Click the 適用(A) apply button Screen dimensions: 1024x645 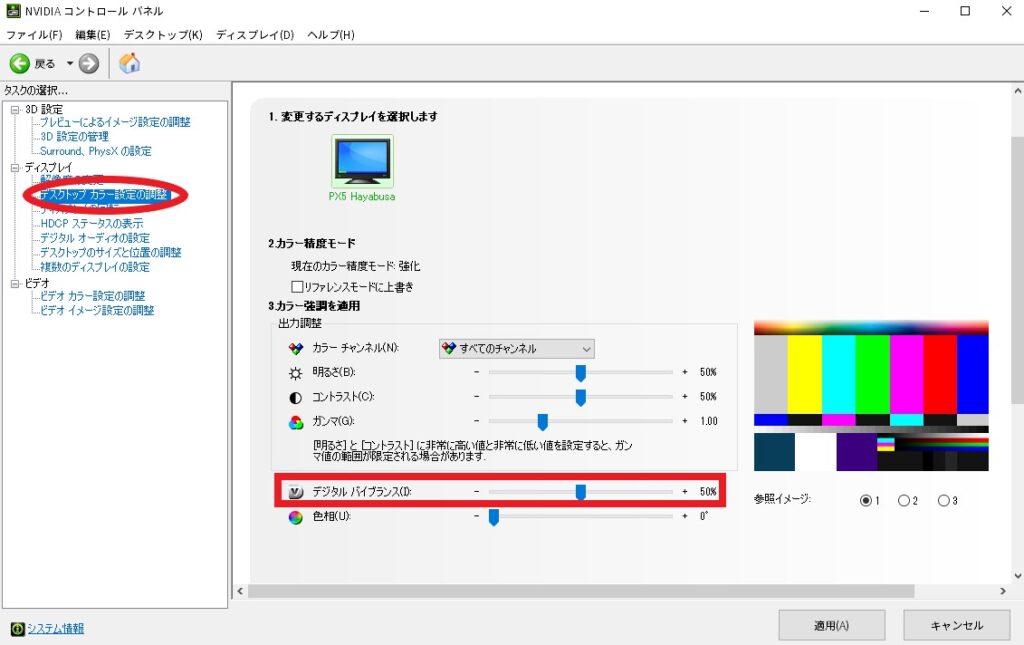coord(831,625)
